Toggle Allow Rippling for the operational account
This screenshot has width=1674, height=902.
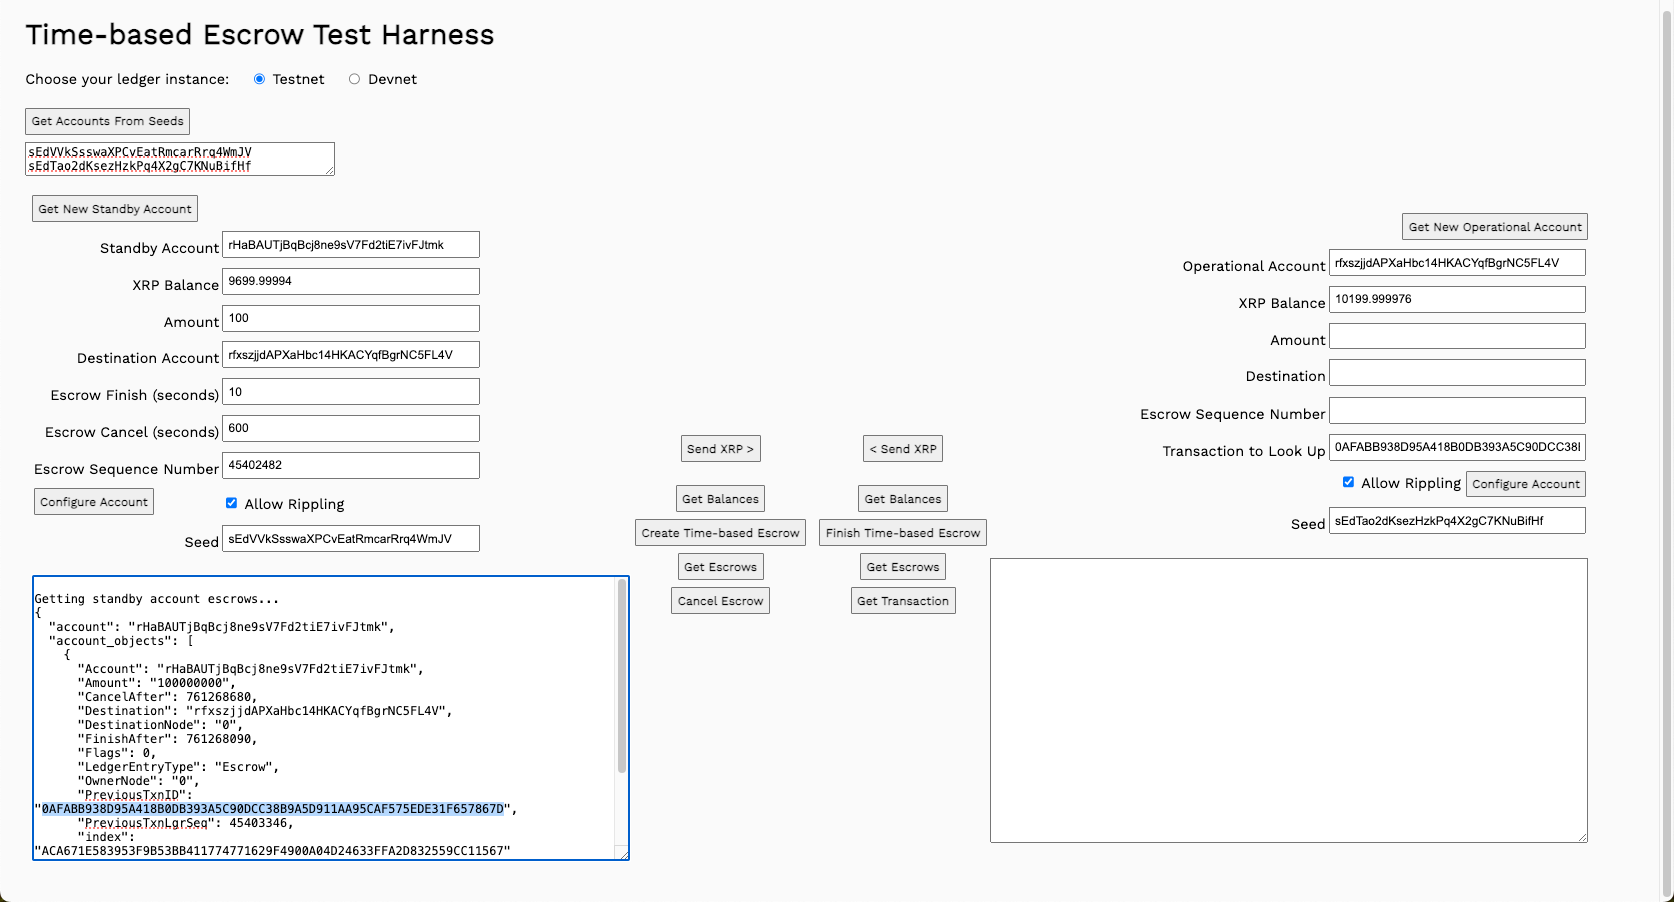tap(1348, 482)
